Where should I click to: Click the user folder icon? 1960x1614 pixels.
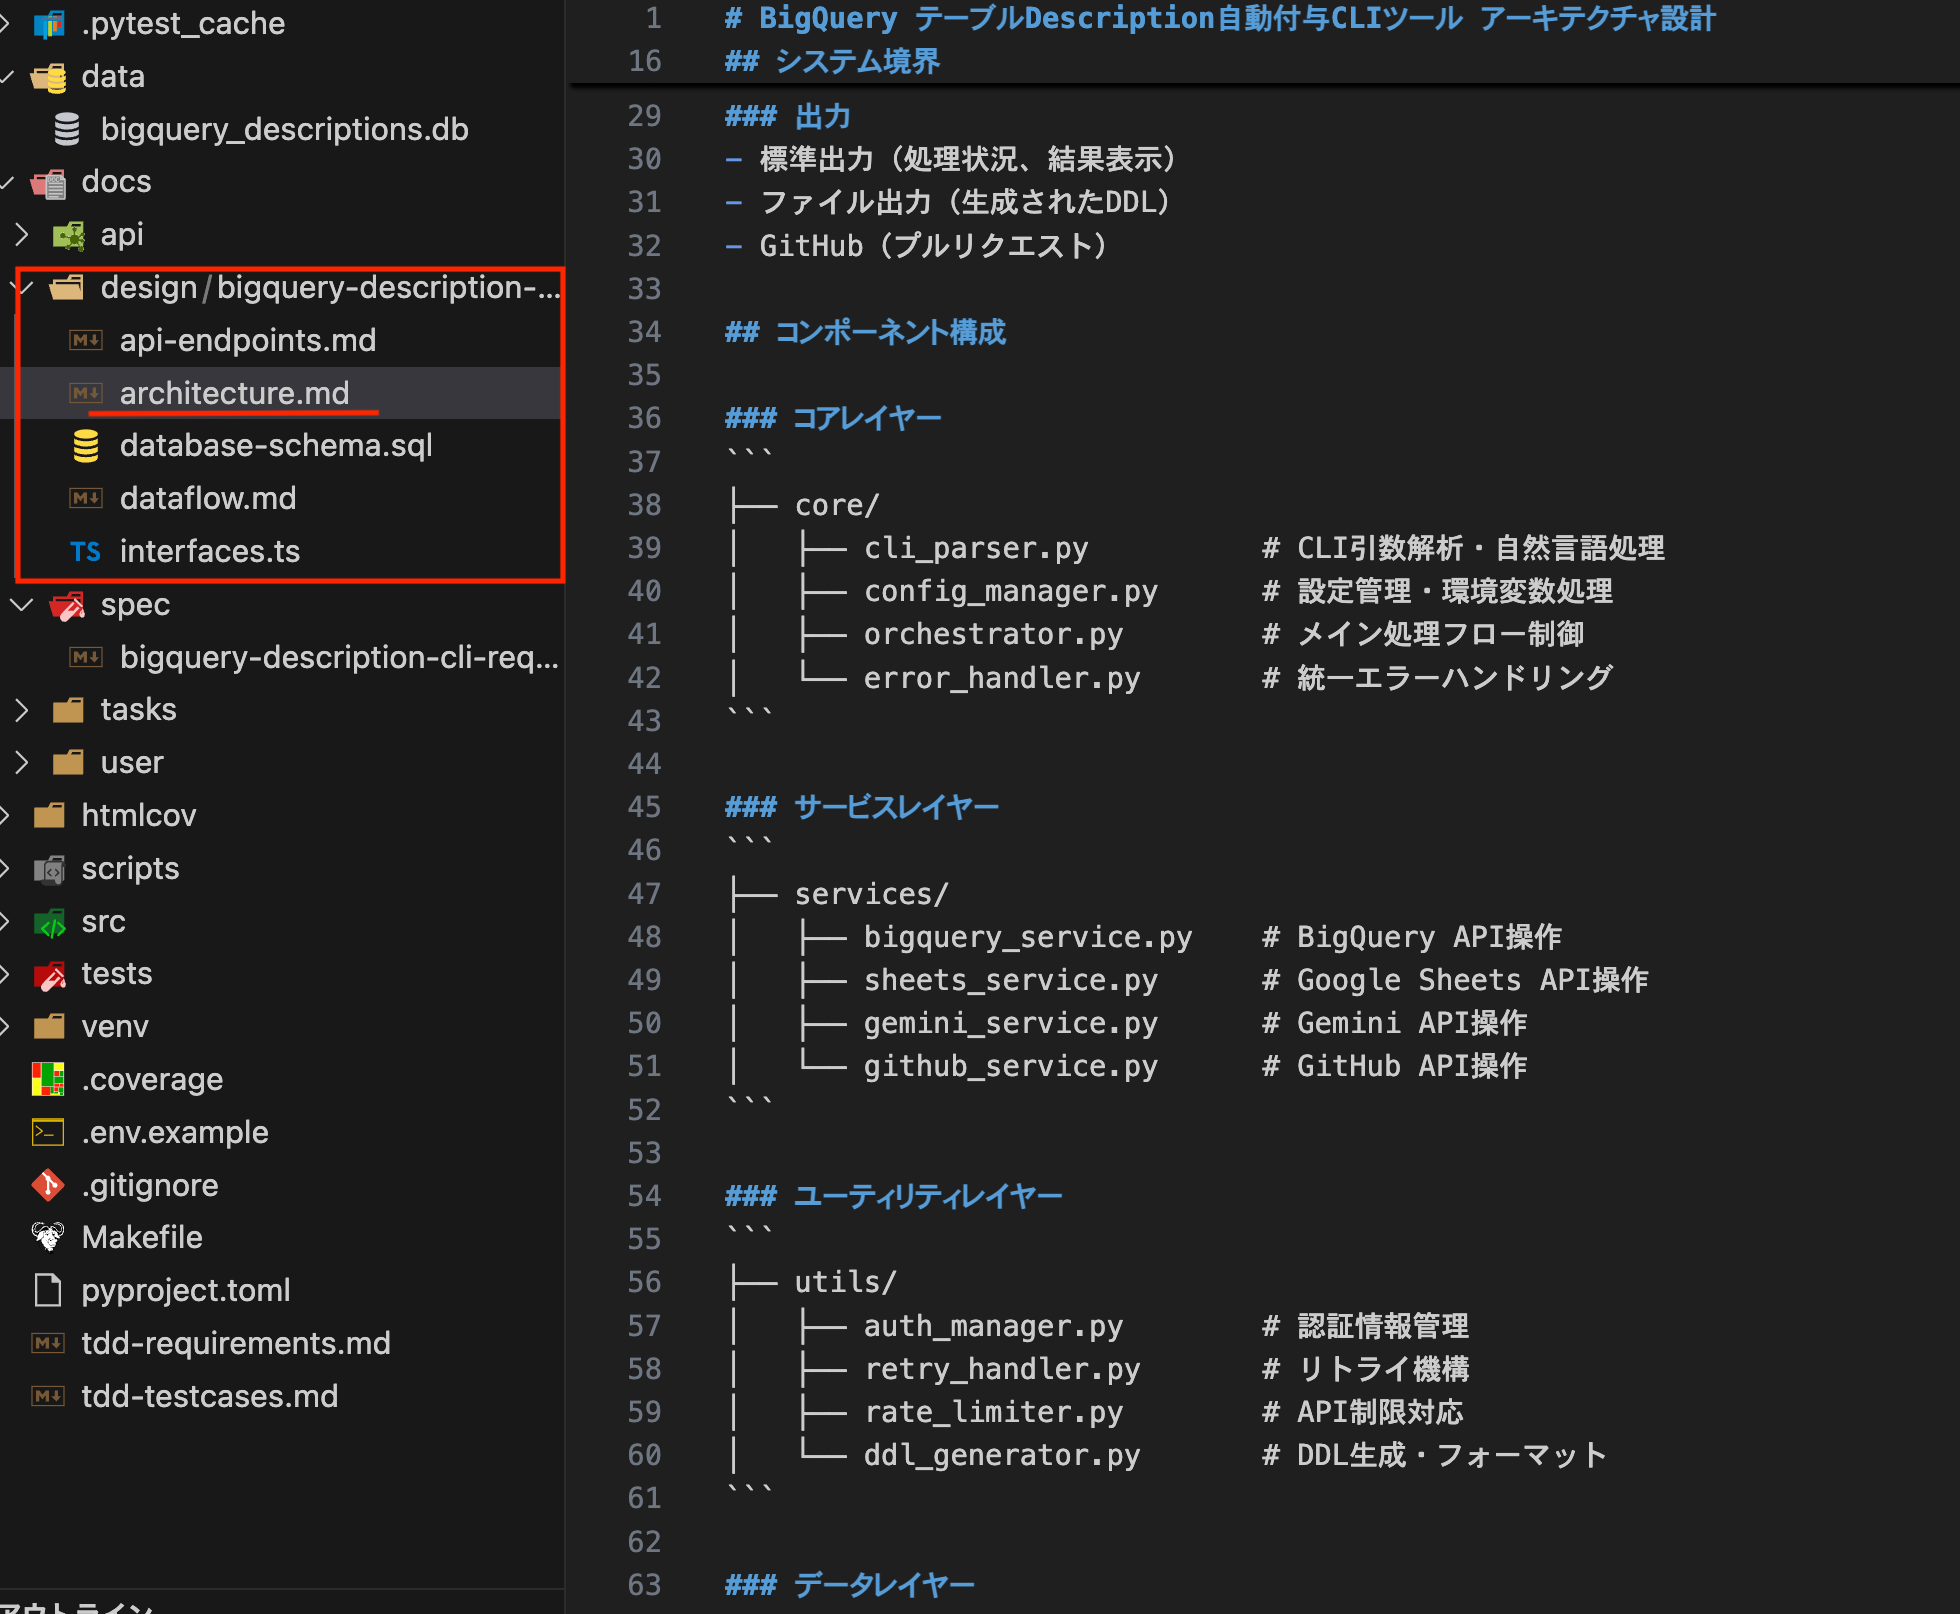68,763
